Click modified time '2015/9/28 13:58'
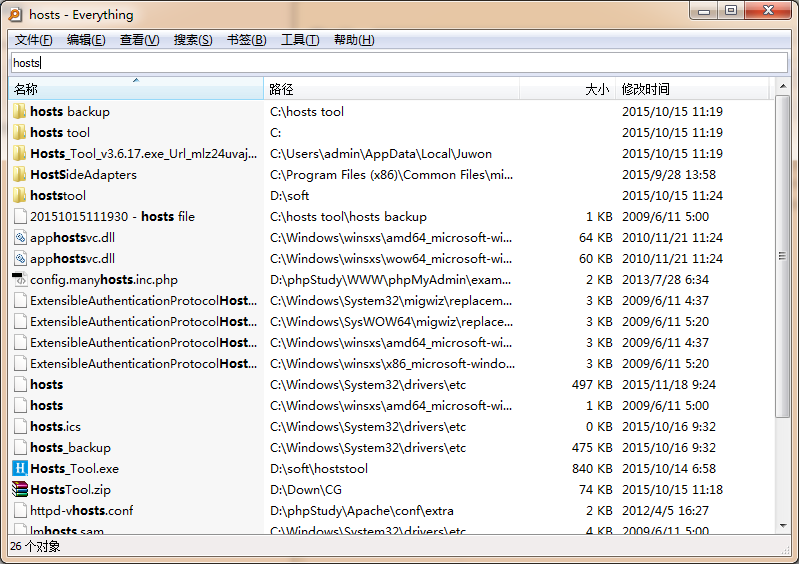The height and width of the screenshot is (564, 799). (669, 175)
